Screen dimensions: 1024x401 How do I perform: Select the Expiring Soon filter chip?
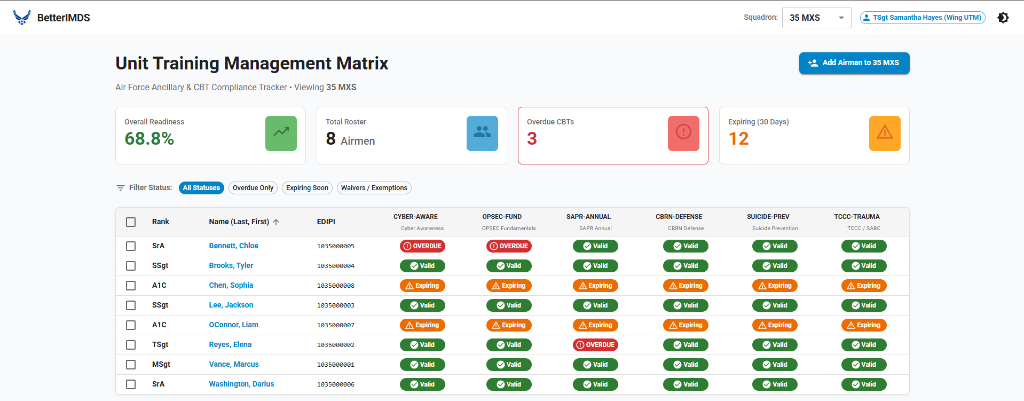307,188
